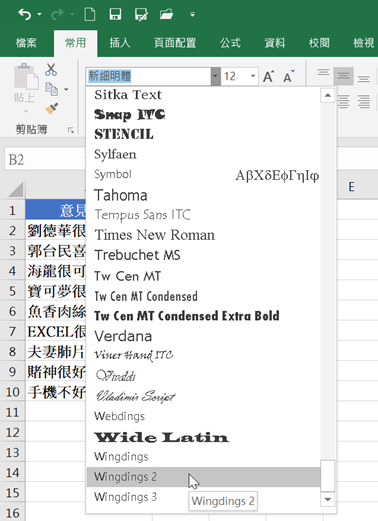Image resolution: width=378 pixels, height=521 pixels.
Task: Open the 檢視 View tab
Action: point(363,43)
